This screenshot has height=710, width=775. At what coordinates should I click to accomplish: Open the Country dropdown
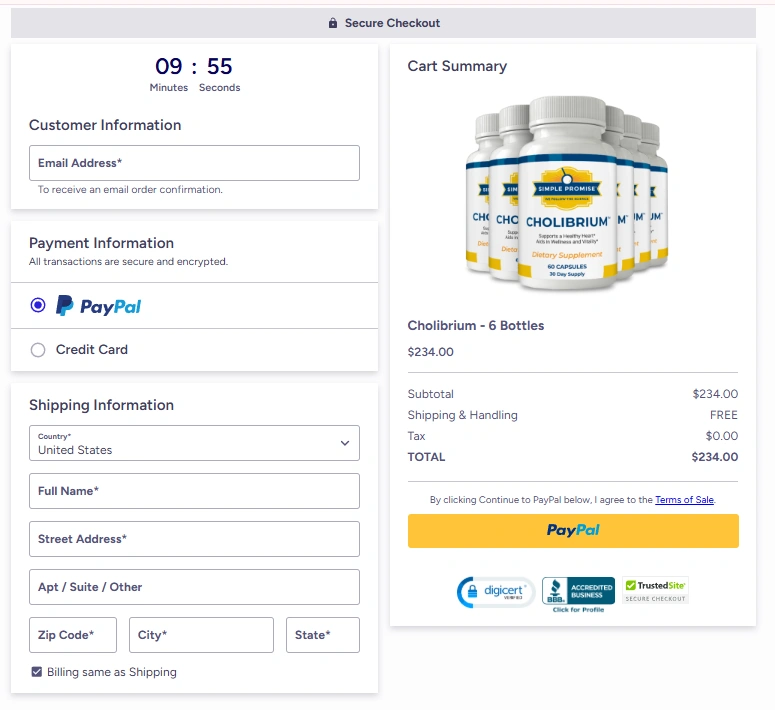pyautogui.click(x=194, y=443)
